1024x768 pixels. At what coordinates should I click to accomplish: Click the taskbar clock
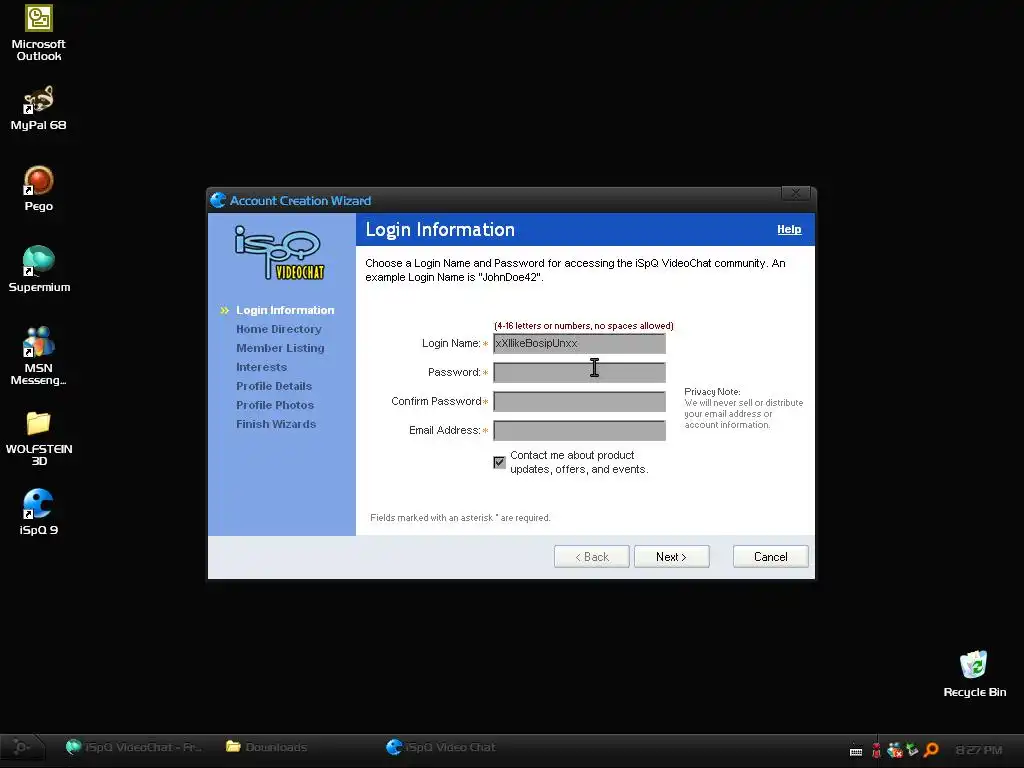click(x=978, y=750)
